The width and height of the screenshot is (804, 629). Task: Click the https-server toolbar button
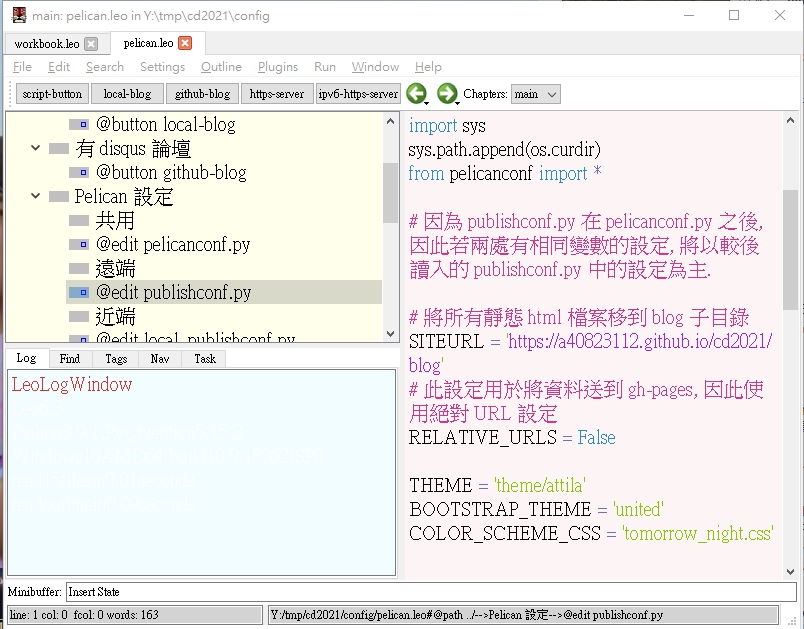click(277, 94)
